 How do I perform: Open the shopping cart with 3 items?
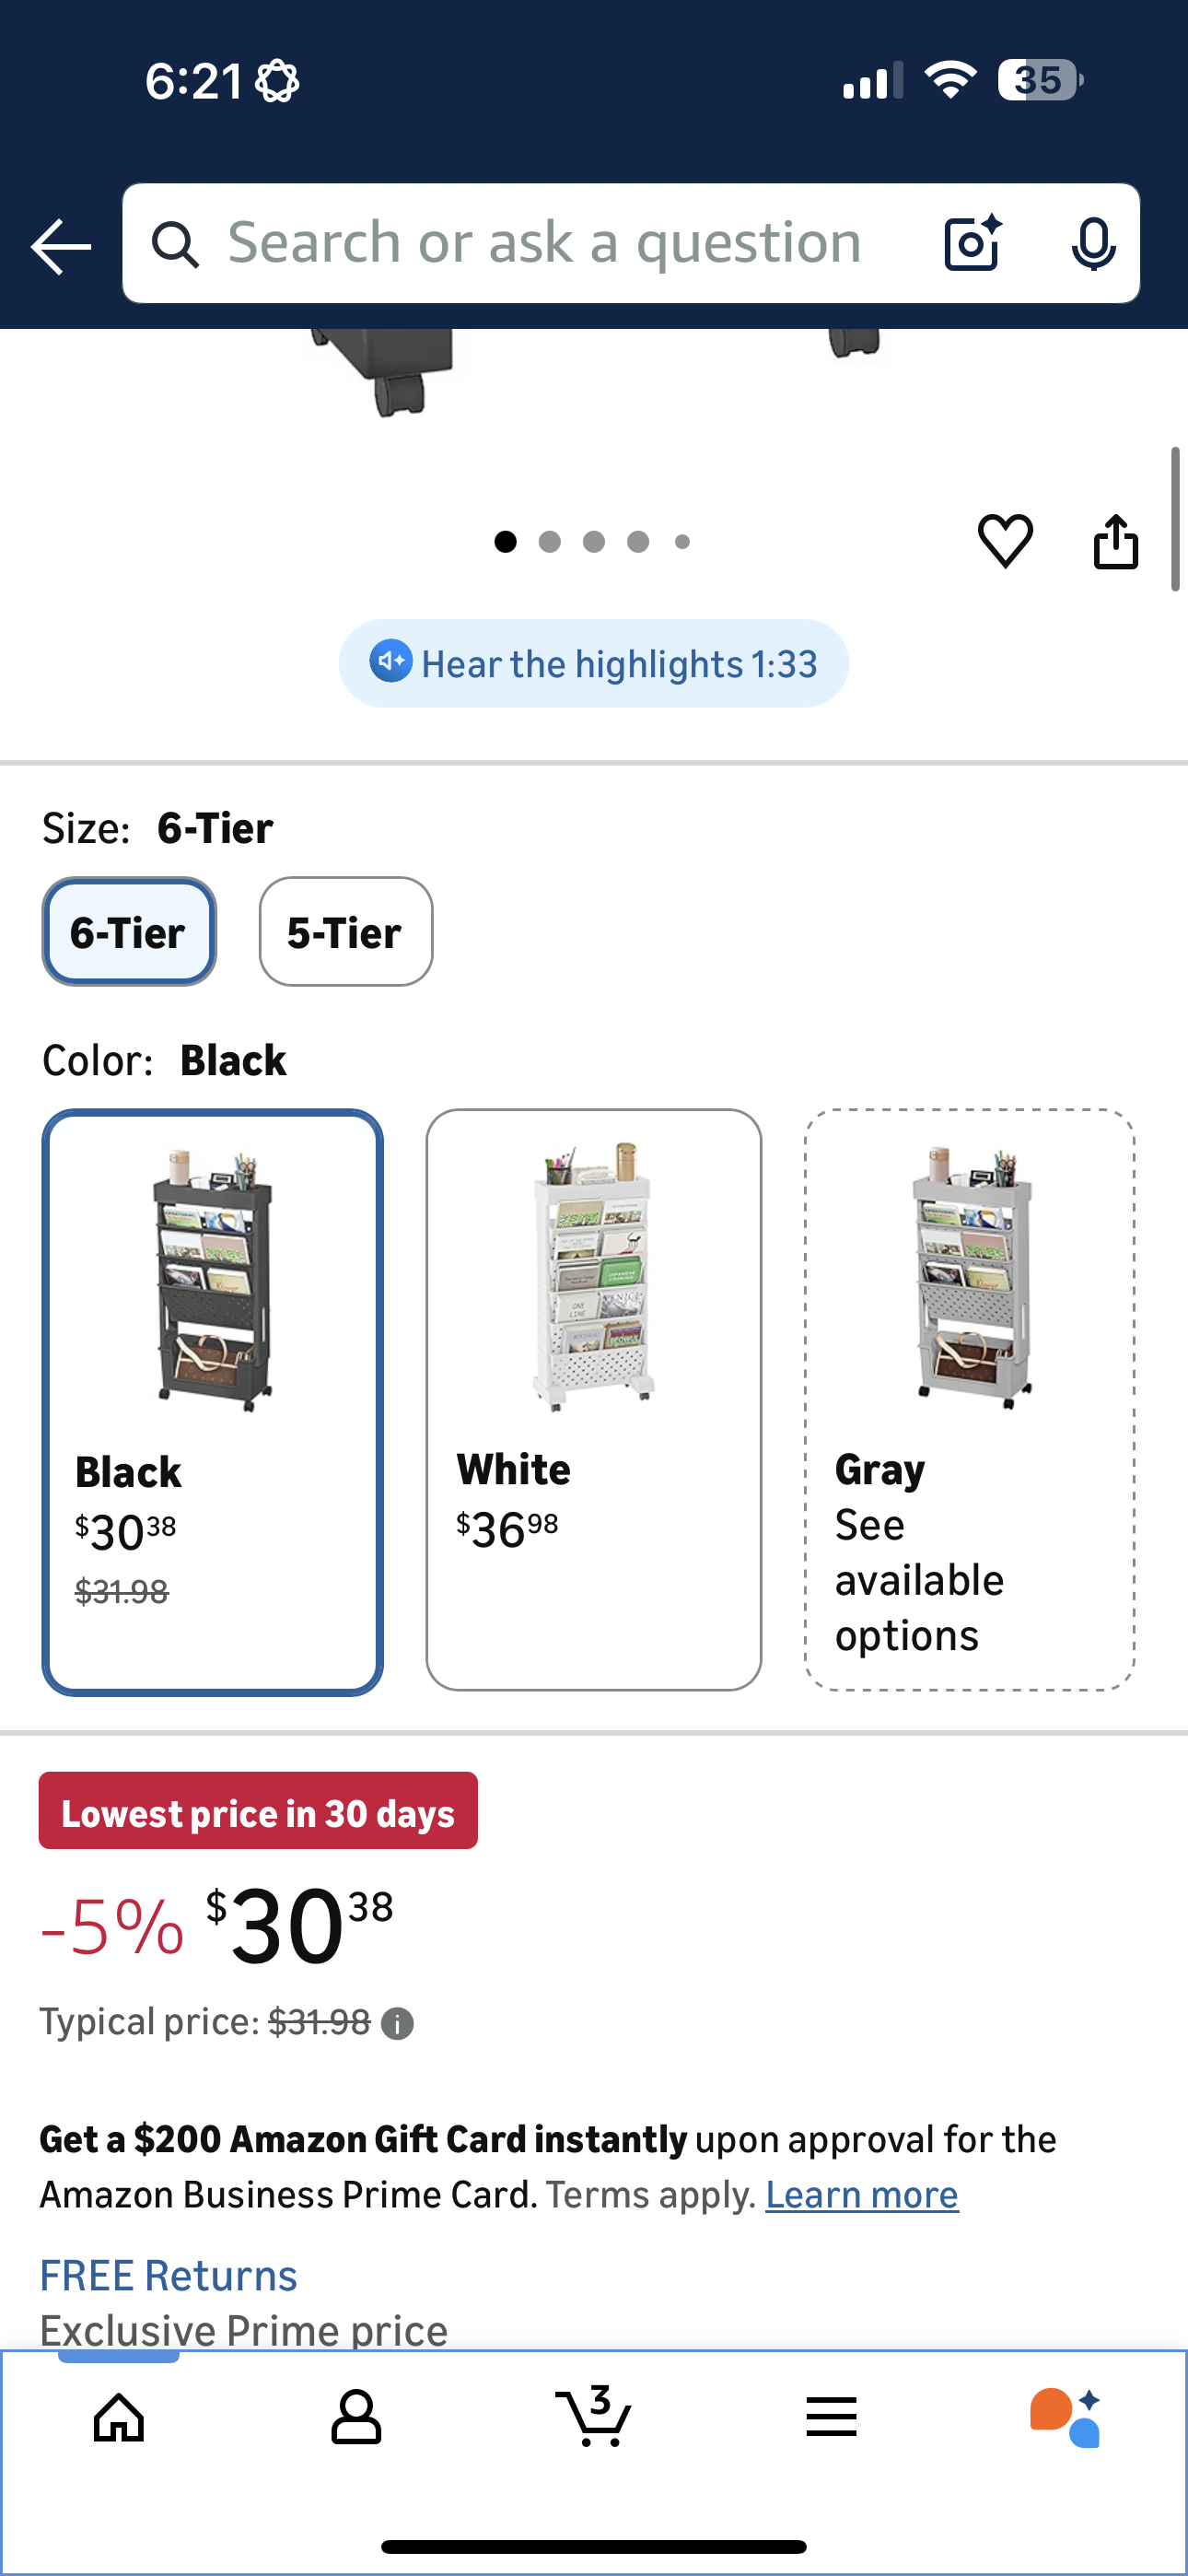coord(594,2416)
